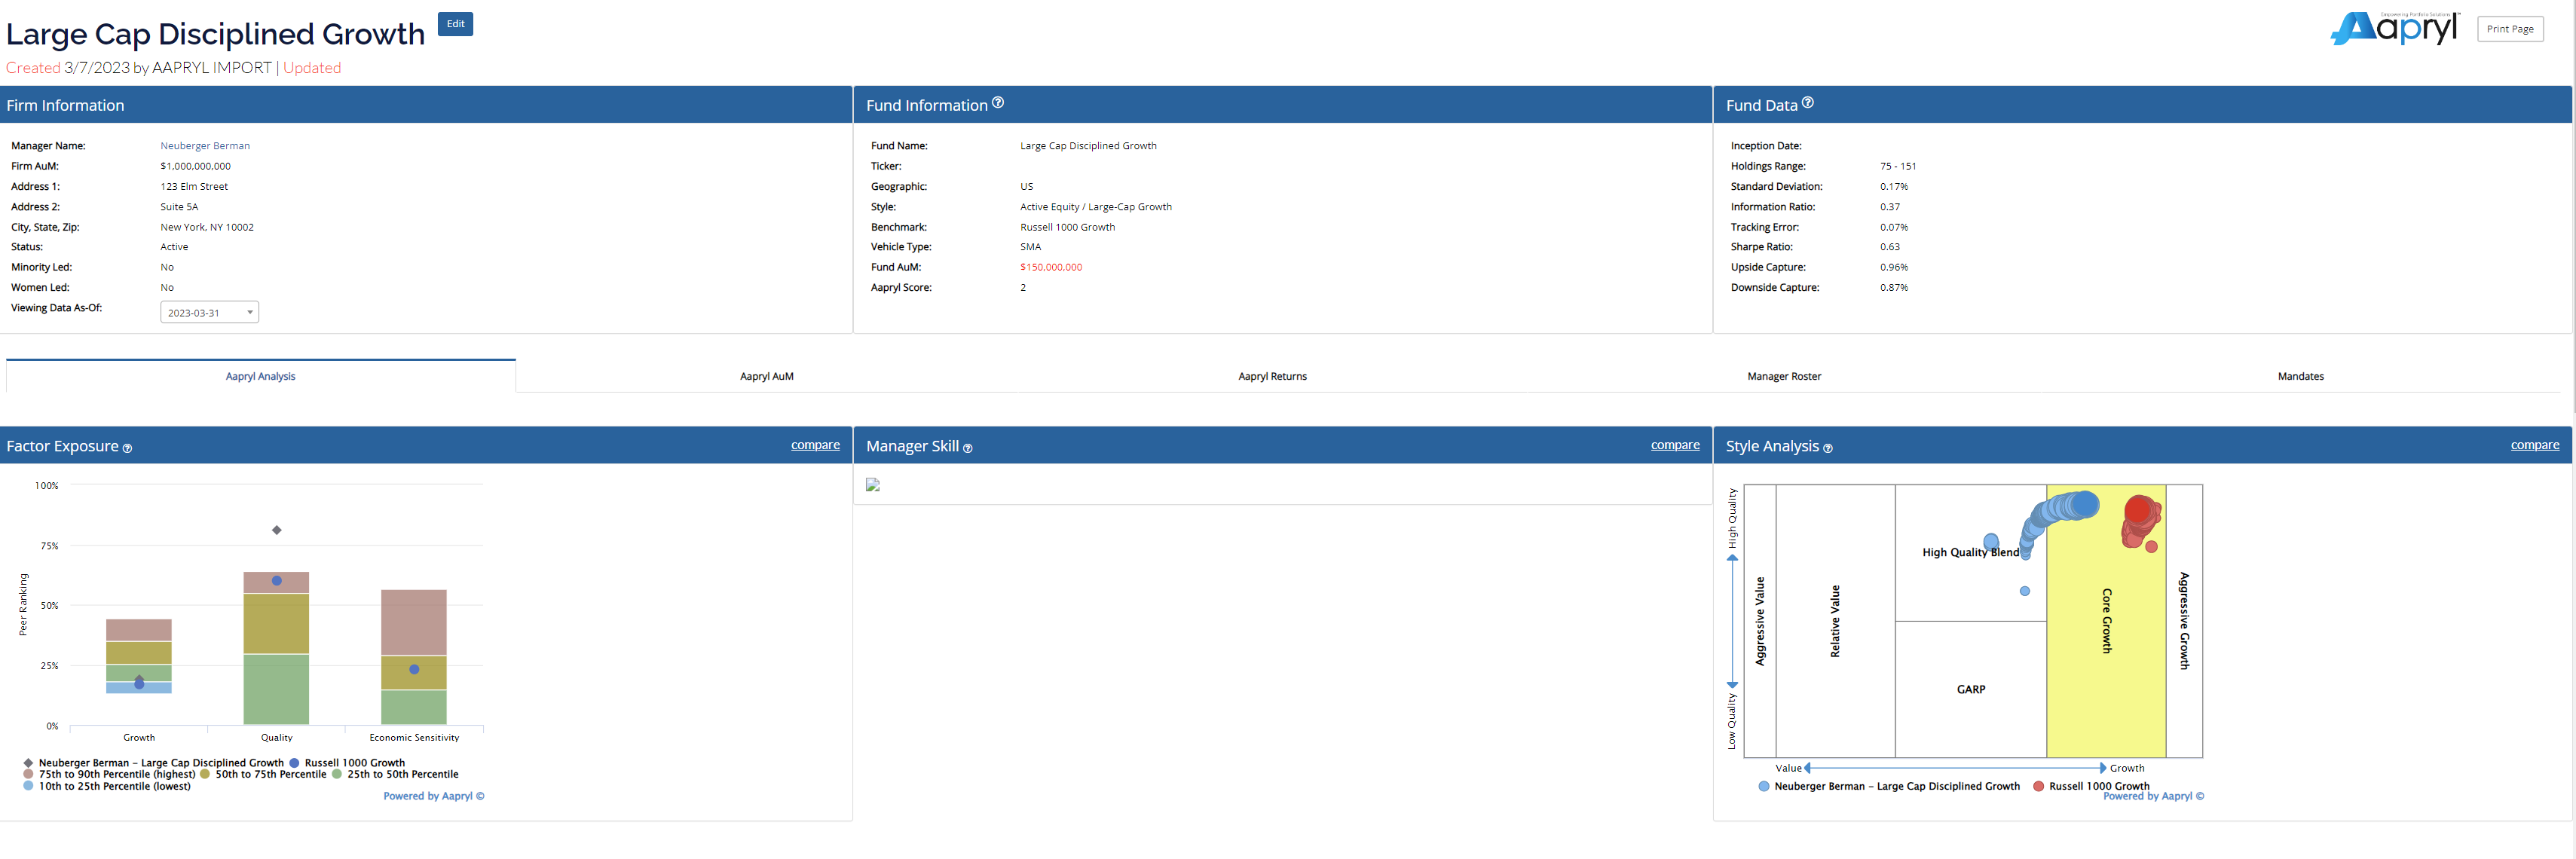Viewport: 2576px width, 859px height.
Task: Click the benchmark value Russell 1000 Growth
Action: 1067,227
